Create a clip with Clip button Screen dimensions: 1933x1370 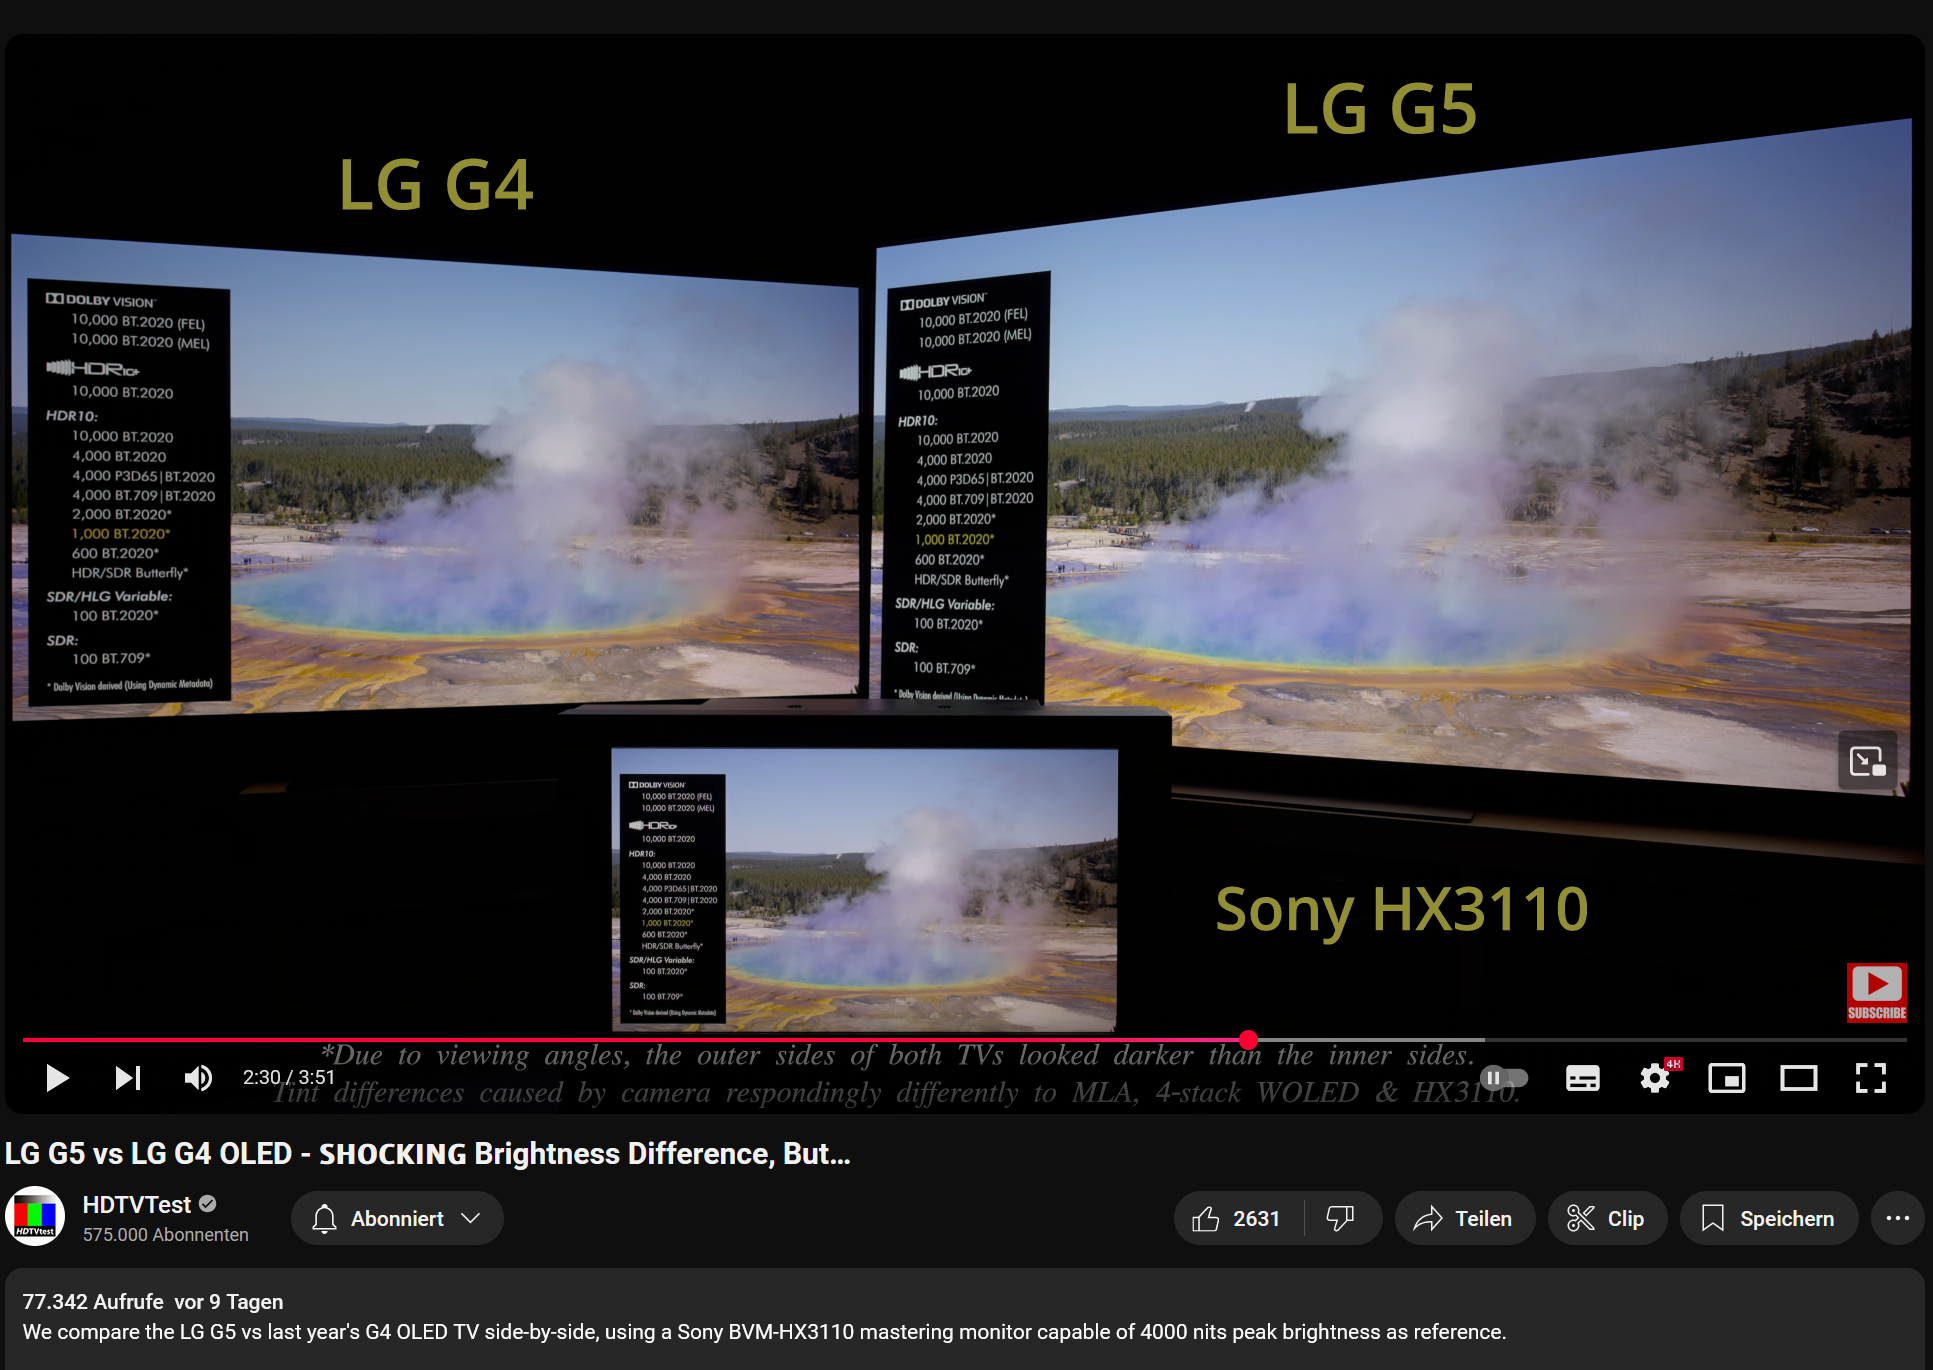click(x=1607, y=1218)
